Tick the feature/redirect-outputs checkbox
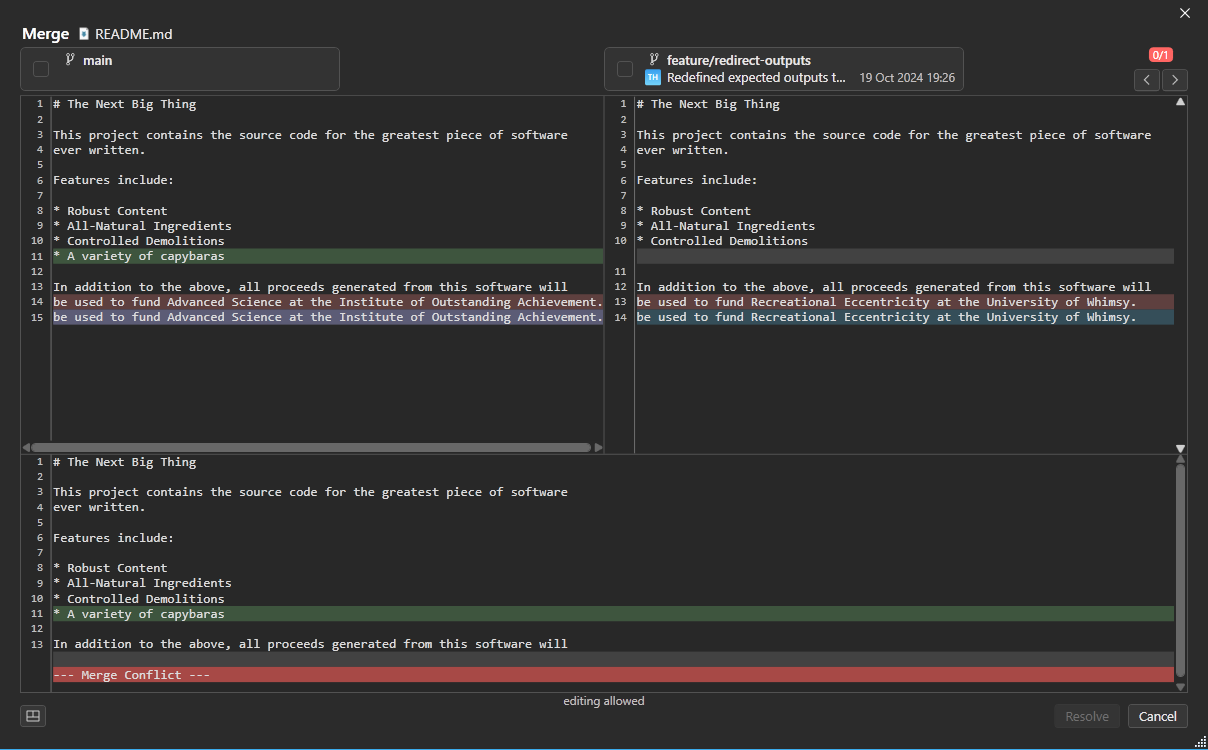The image size is (1208, 750). (625, 69)
